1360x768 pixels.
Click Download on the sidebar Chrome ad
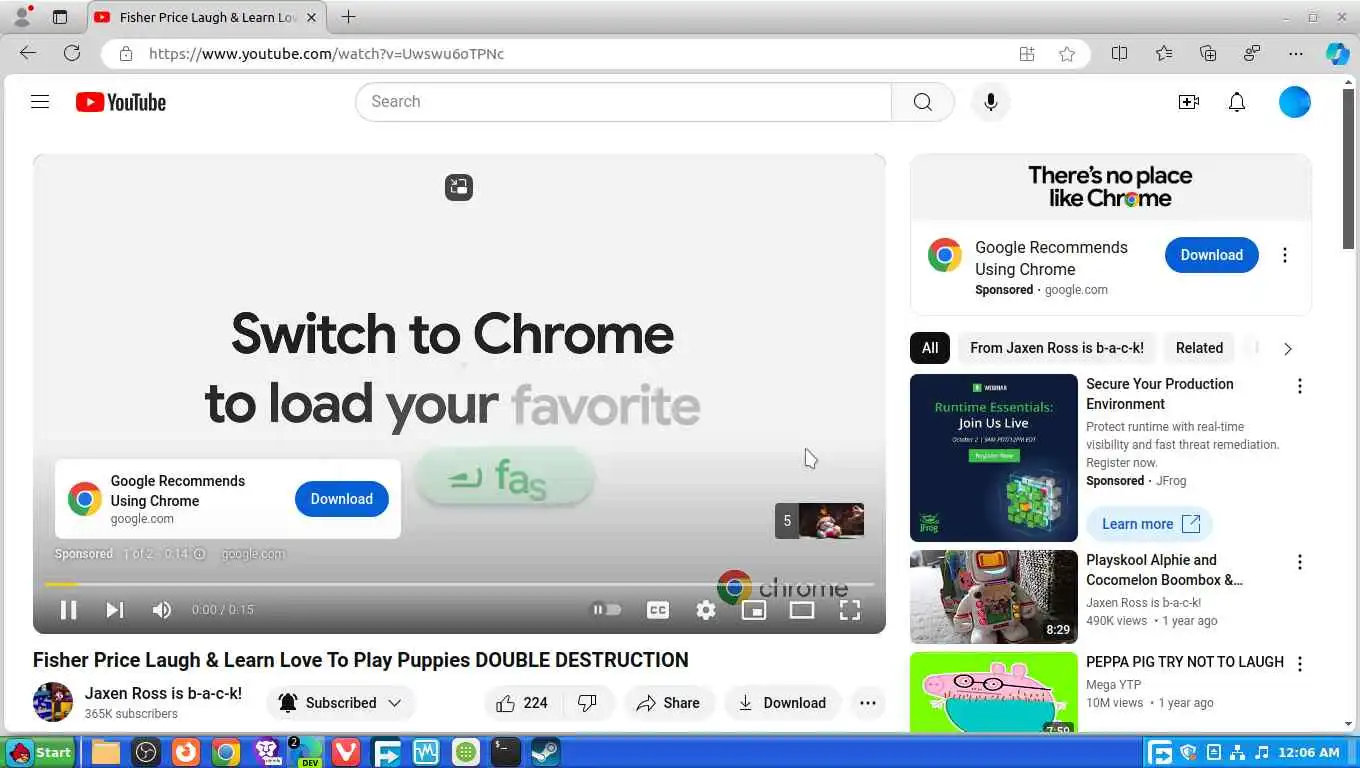pyautogui.click(x=1211, y=255)
